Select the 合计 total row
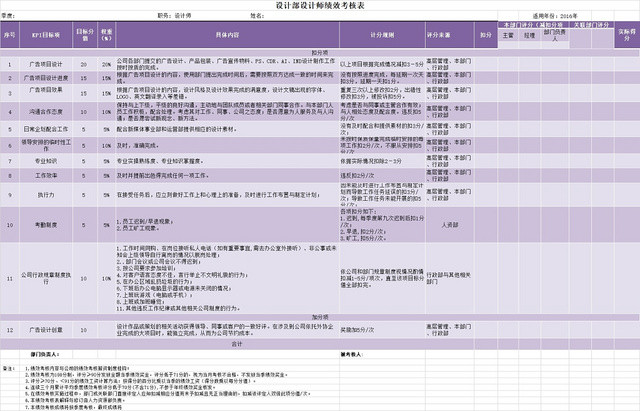Image resolution: width=640 pixels, height=411 pixels. 237,344
